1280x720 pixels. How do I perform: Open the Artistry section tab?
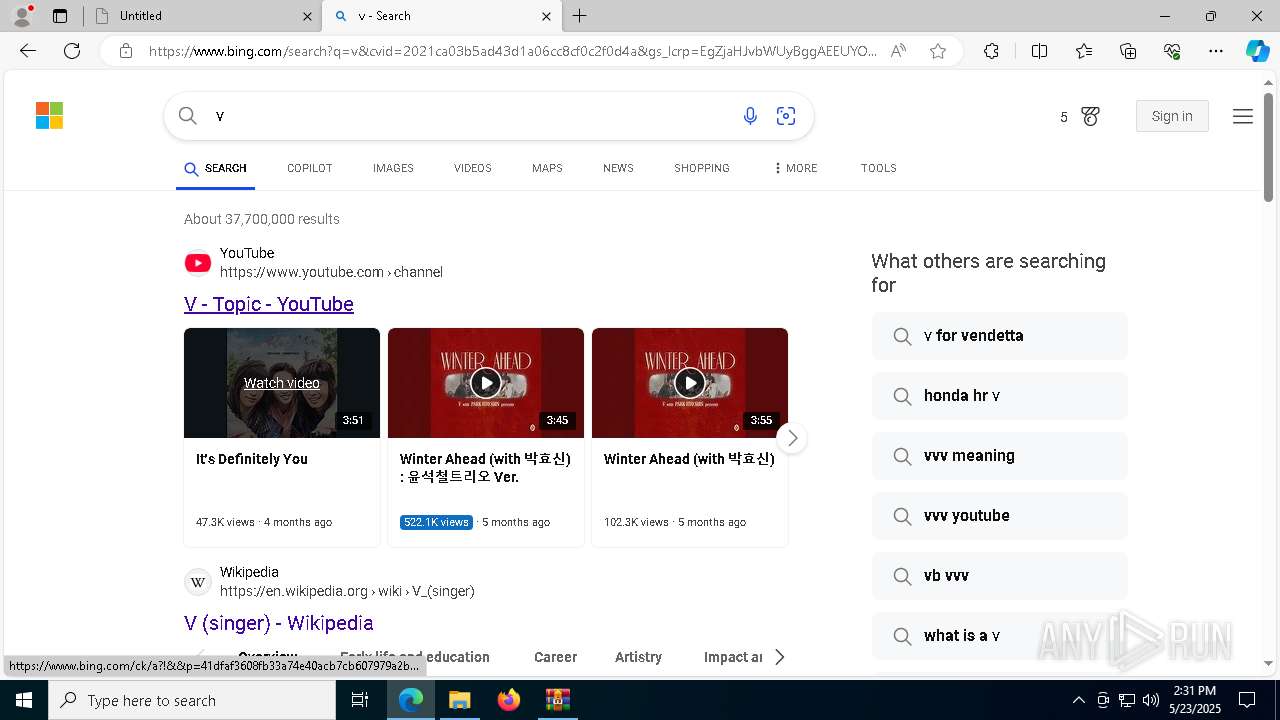(x=638, y=657)
